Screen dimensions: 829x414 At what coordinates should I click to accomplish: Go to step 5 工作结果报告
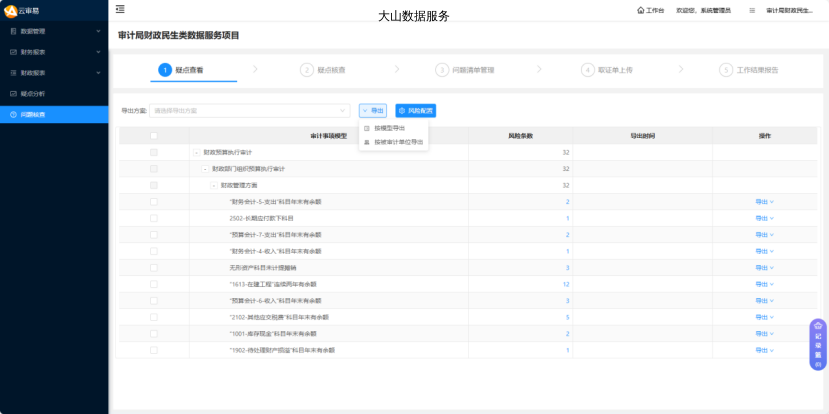coord(750,70)
